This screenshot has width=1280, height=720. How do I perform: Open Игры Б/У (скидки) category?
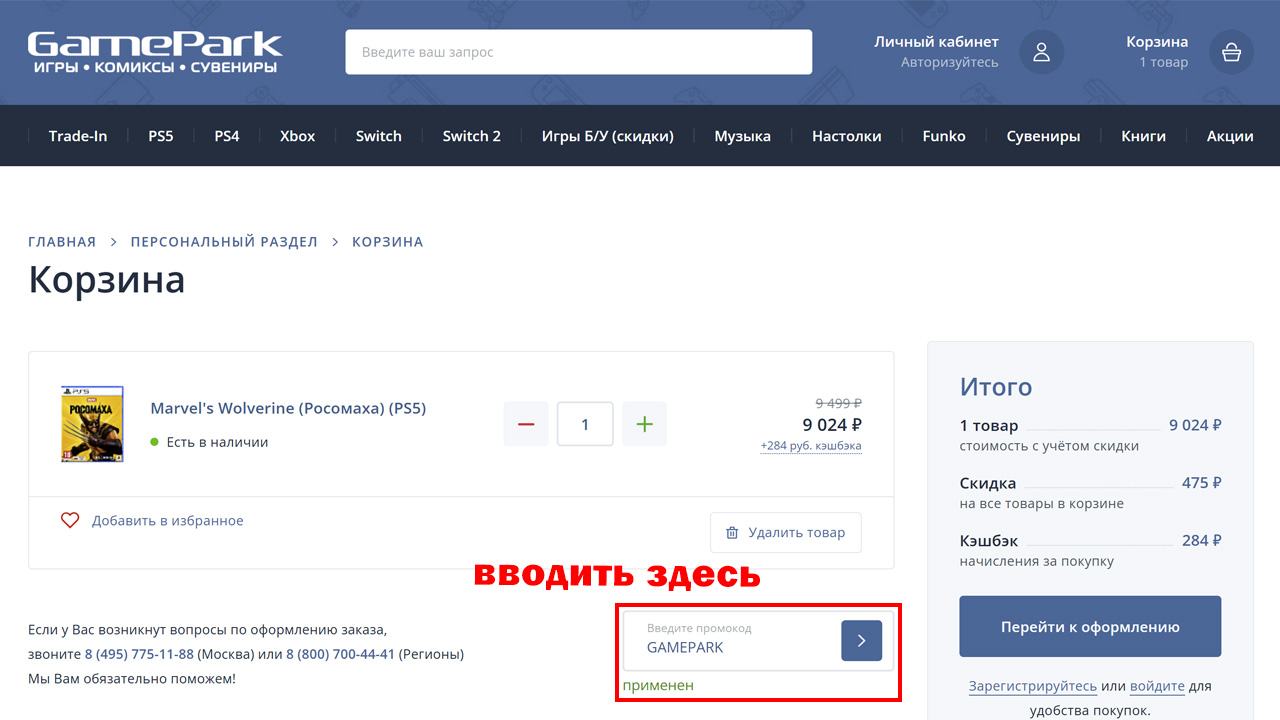(608, 136)
